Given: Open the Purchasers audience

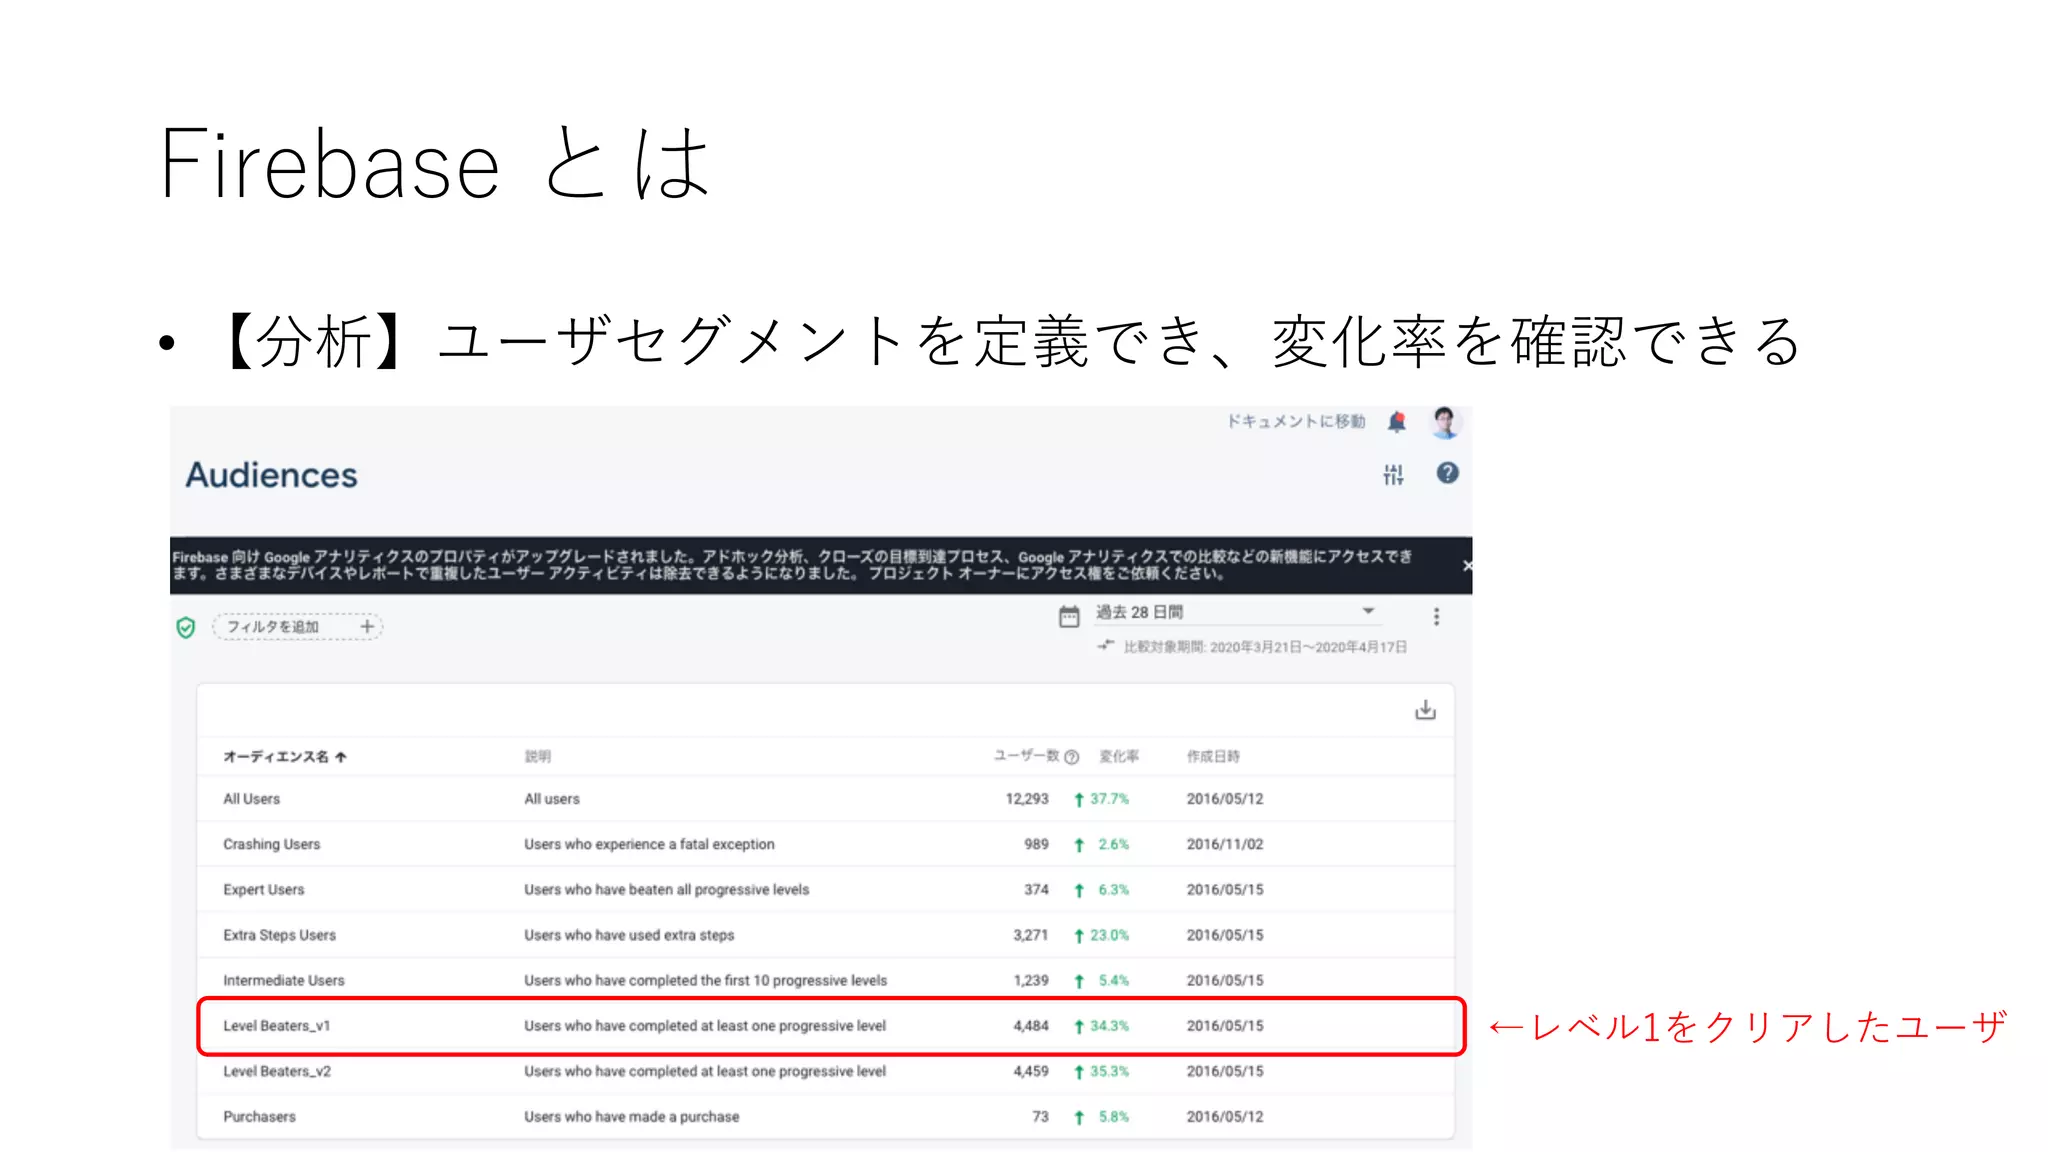Looking at the screenshot, I should (x=259, y=1116).
